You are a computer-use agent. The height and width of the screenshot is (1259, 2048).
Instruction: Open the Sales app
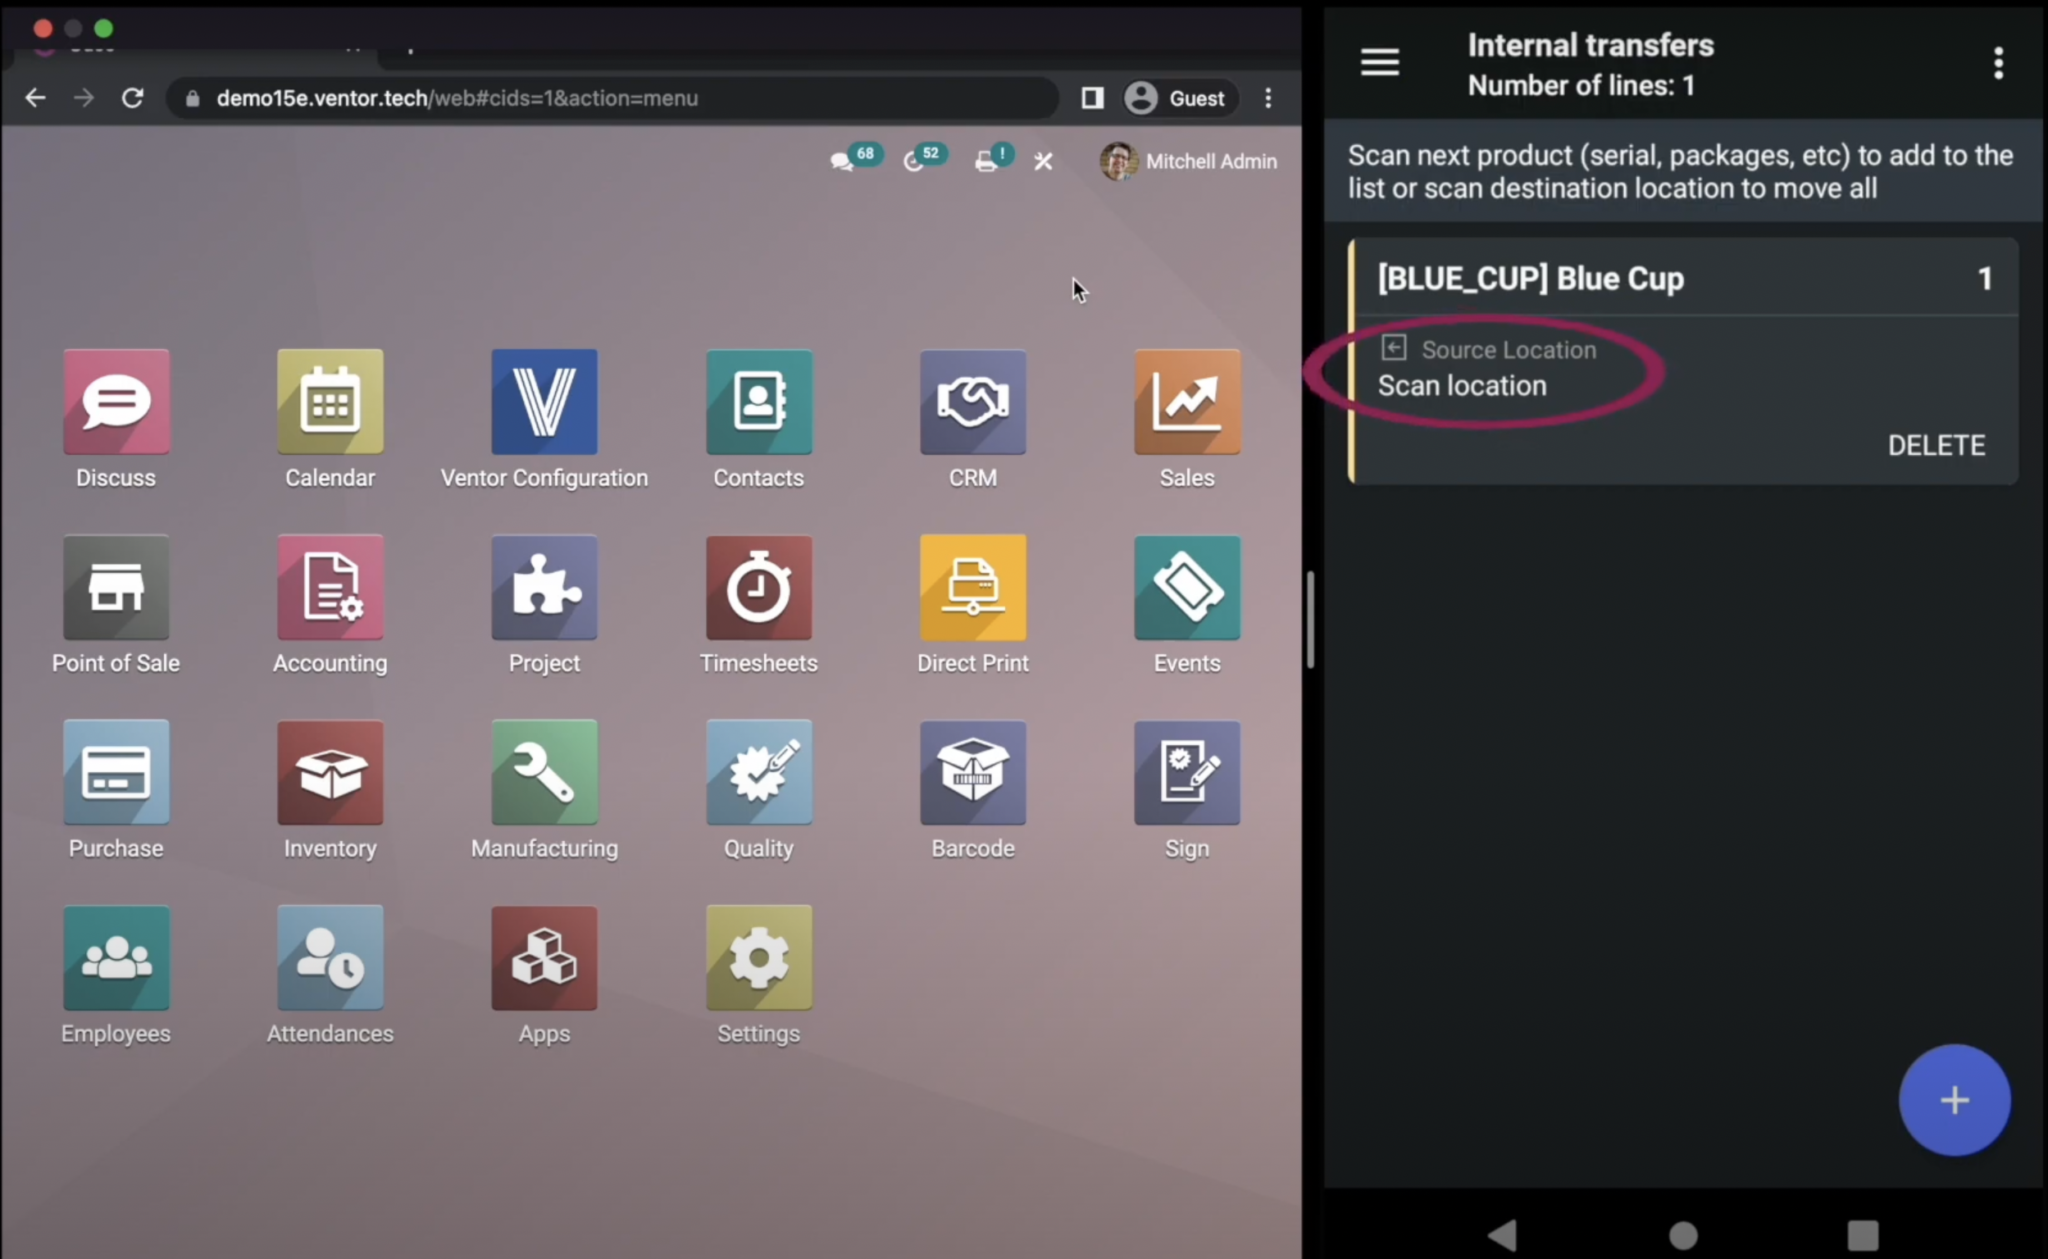click(x=1187, y=401)
